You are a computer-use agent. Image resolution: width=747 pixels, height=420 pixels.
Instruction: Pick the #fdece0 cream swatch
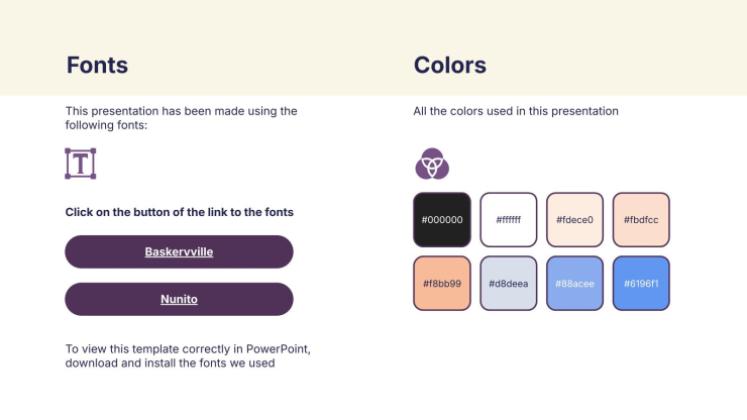tap(574, 219)
